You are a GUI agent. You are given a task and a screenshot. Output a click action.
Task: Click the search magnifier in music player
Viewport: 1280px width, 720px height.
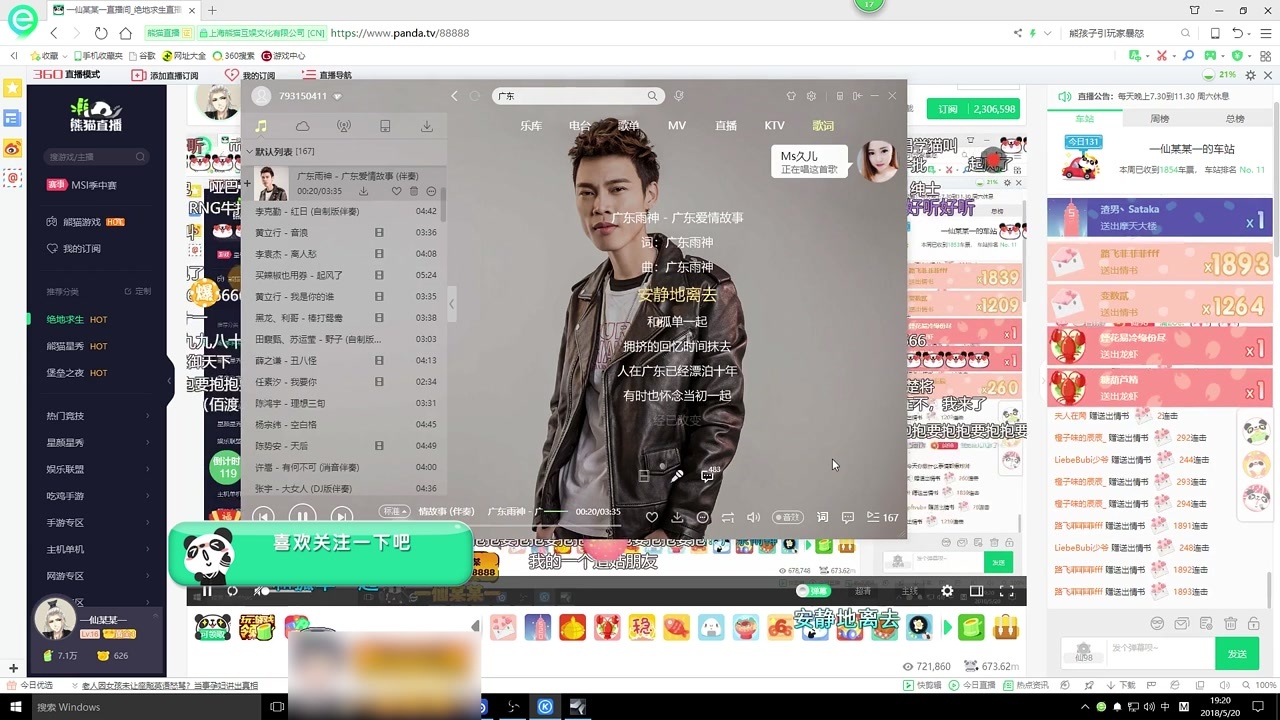tap(652, 96)
